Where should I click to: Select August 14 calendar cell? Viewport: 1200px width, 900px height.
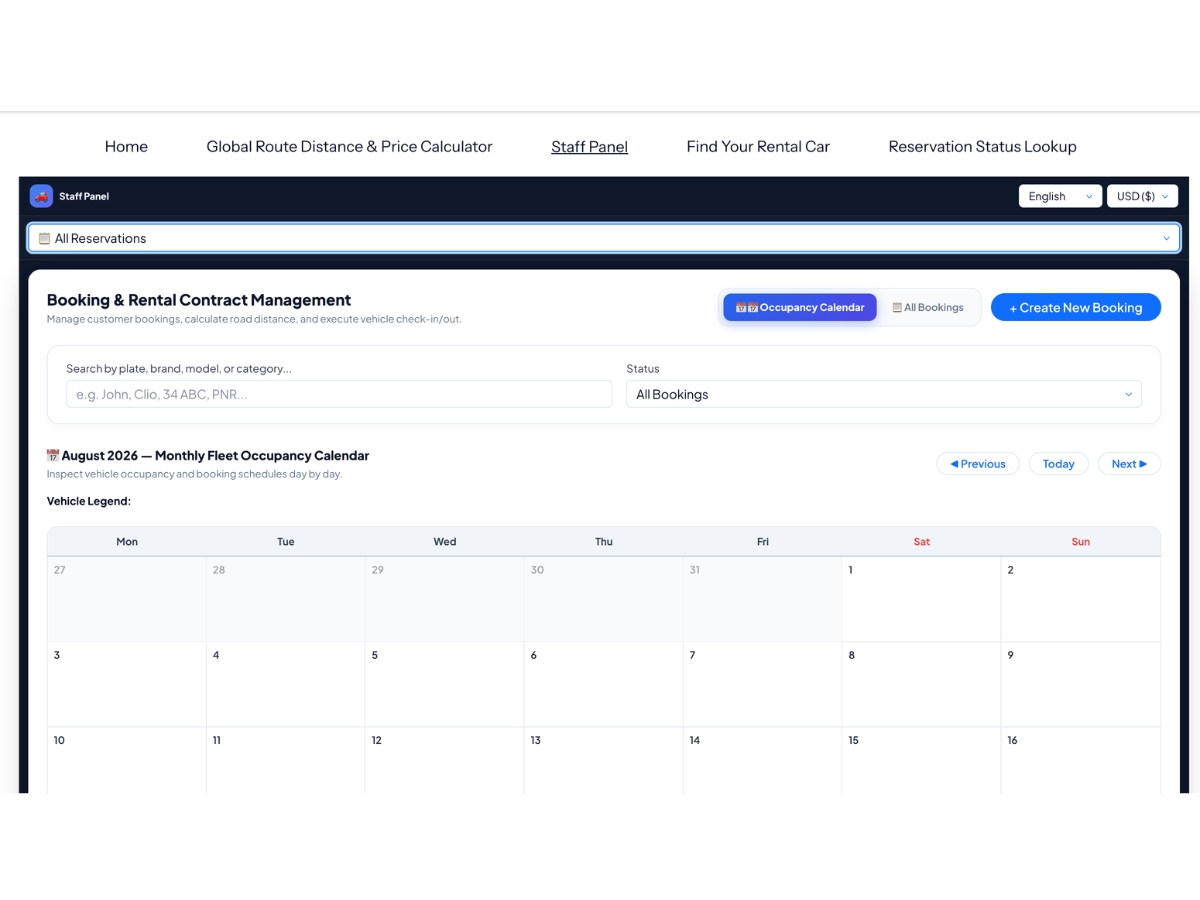763,760
